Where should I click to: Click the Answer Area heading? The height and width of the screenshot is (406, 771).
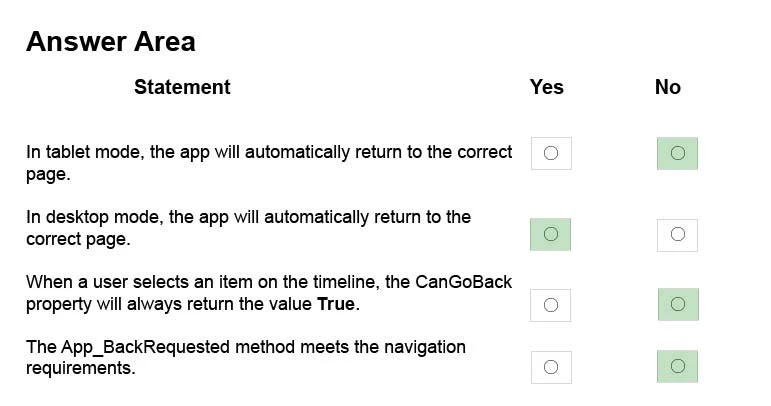110,42
